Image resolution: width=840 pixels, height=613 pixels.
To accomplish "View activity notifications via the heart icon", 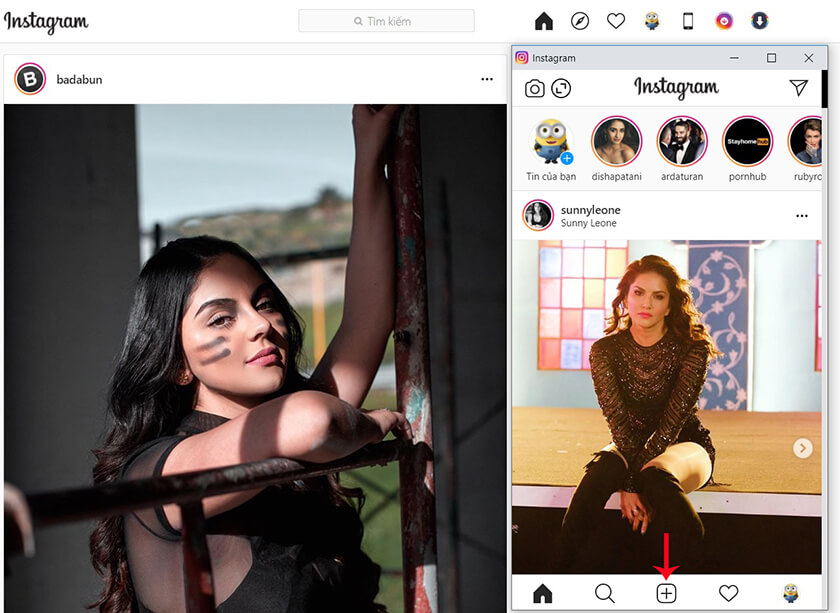I will point(728,591).
